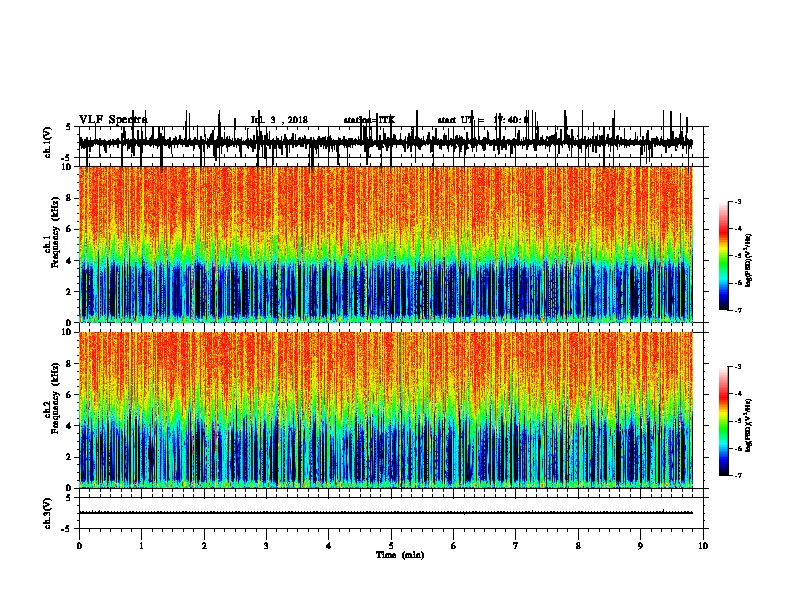Click the 'ch.3(V)' waveform axis label
Screen dimensions: 792x612
click(x=48, y=513)
